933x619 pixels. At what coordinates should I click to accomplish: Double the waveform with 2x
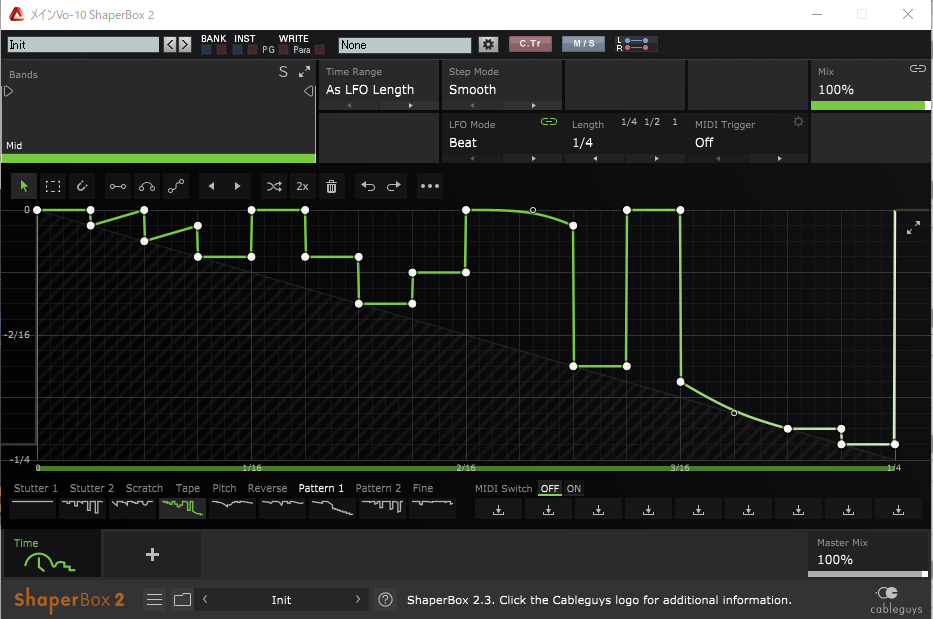point(302,186)
